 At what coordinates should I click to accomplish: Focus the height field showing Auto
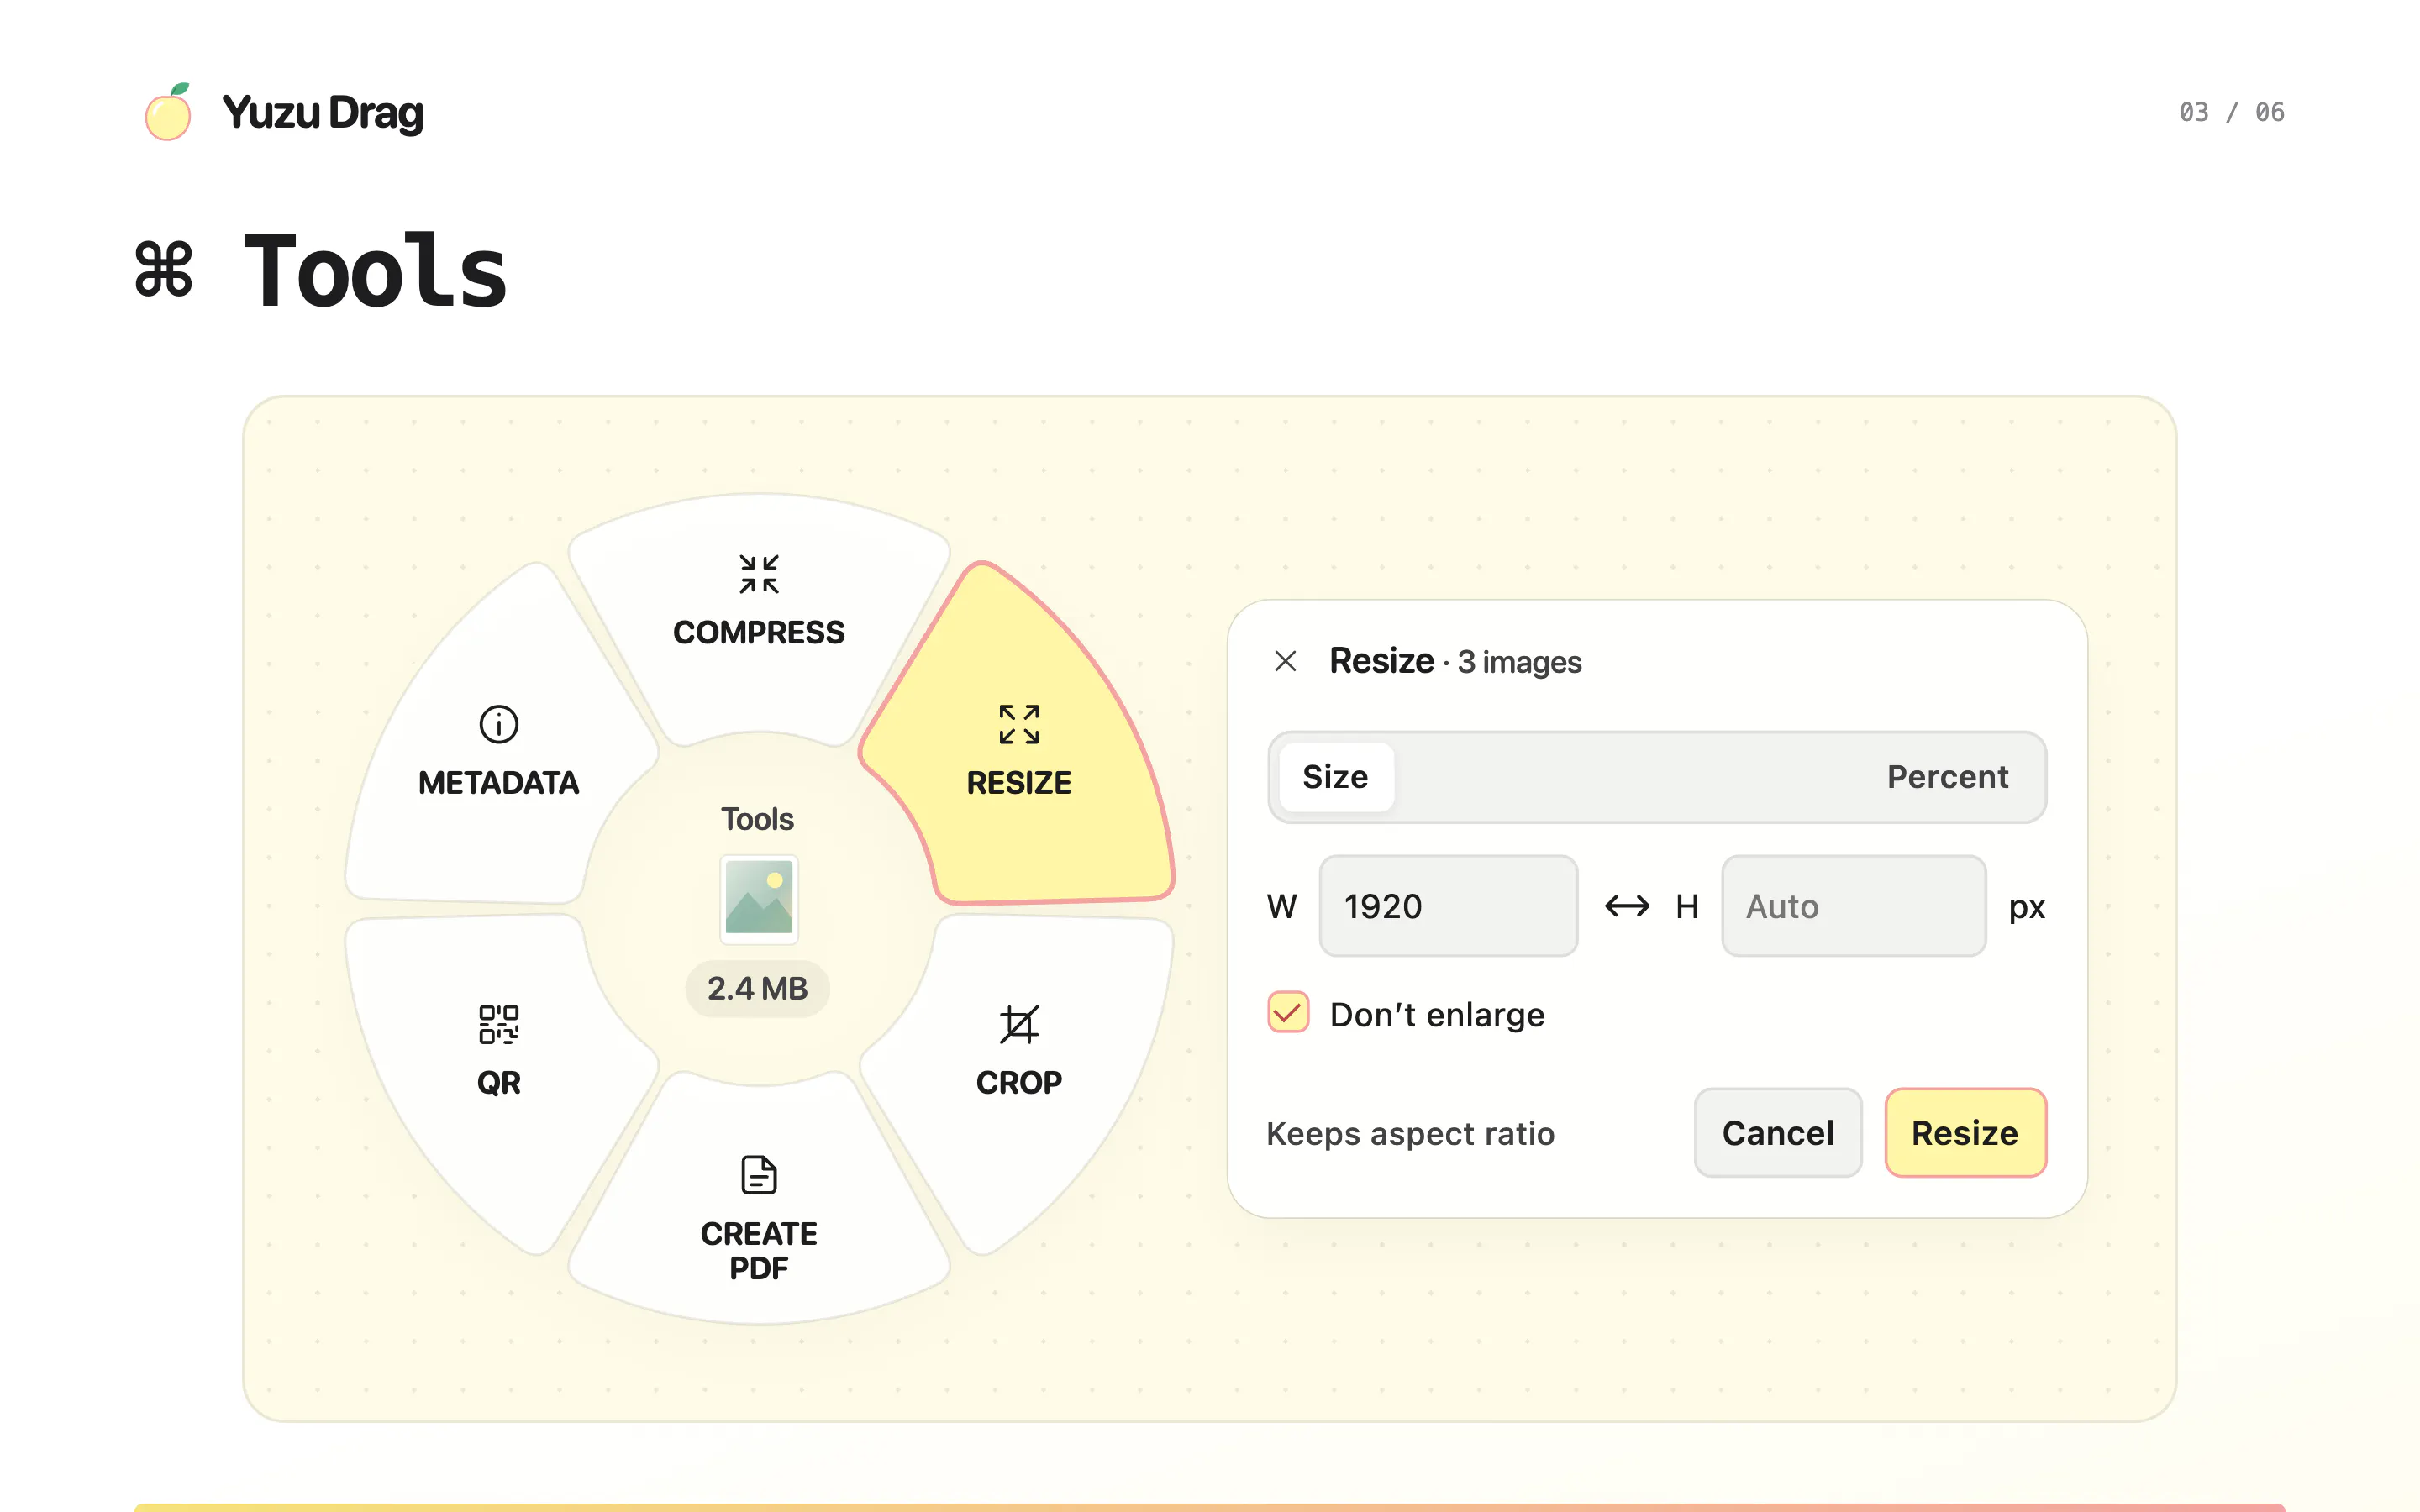click(1854, 906)
